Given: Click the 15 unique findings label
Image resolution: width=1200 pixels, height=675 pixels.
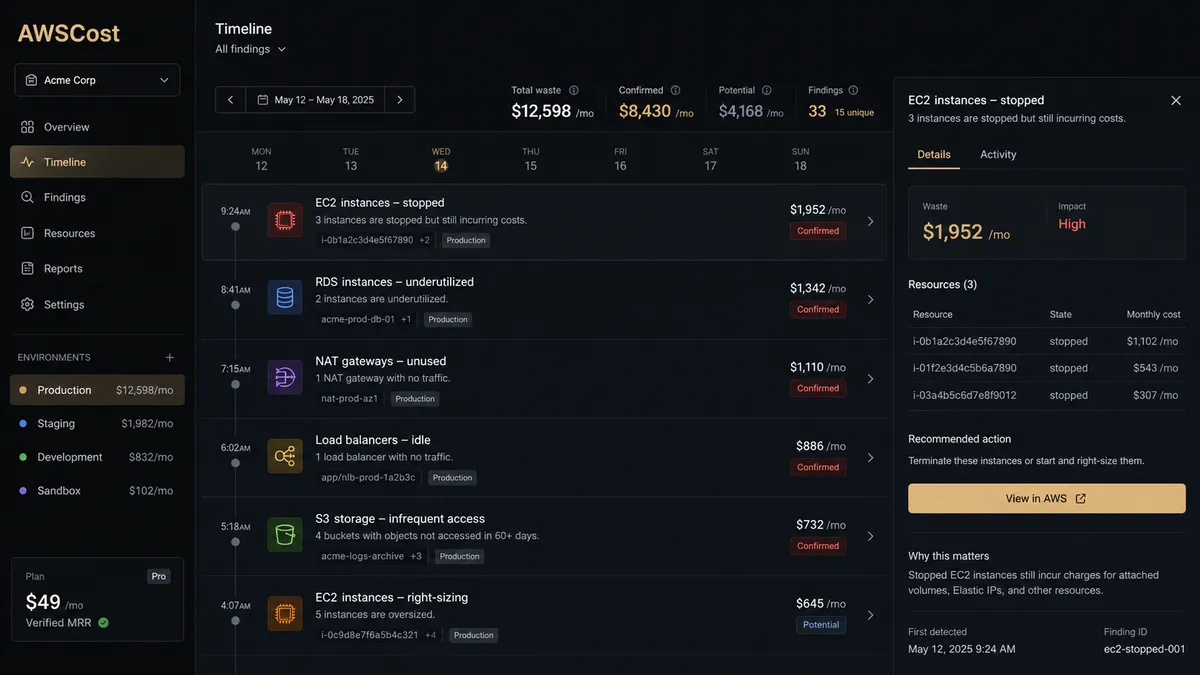Looking at the screenshot, I should [854, 113].
